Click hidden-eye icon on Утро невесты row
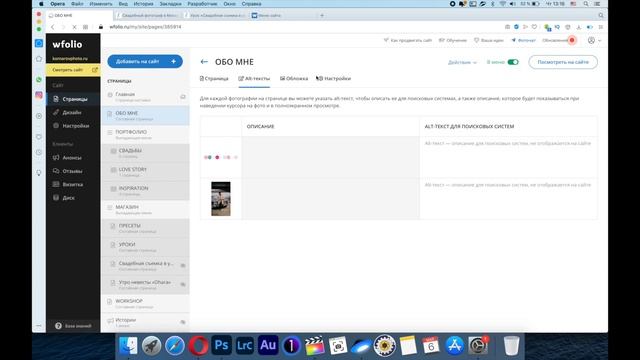This screenshot has height=360, width=640. tap(183, 284)
